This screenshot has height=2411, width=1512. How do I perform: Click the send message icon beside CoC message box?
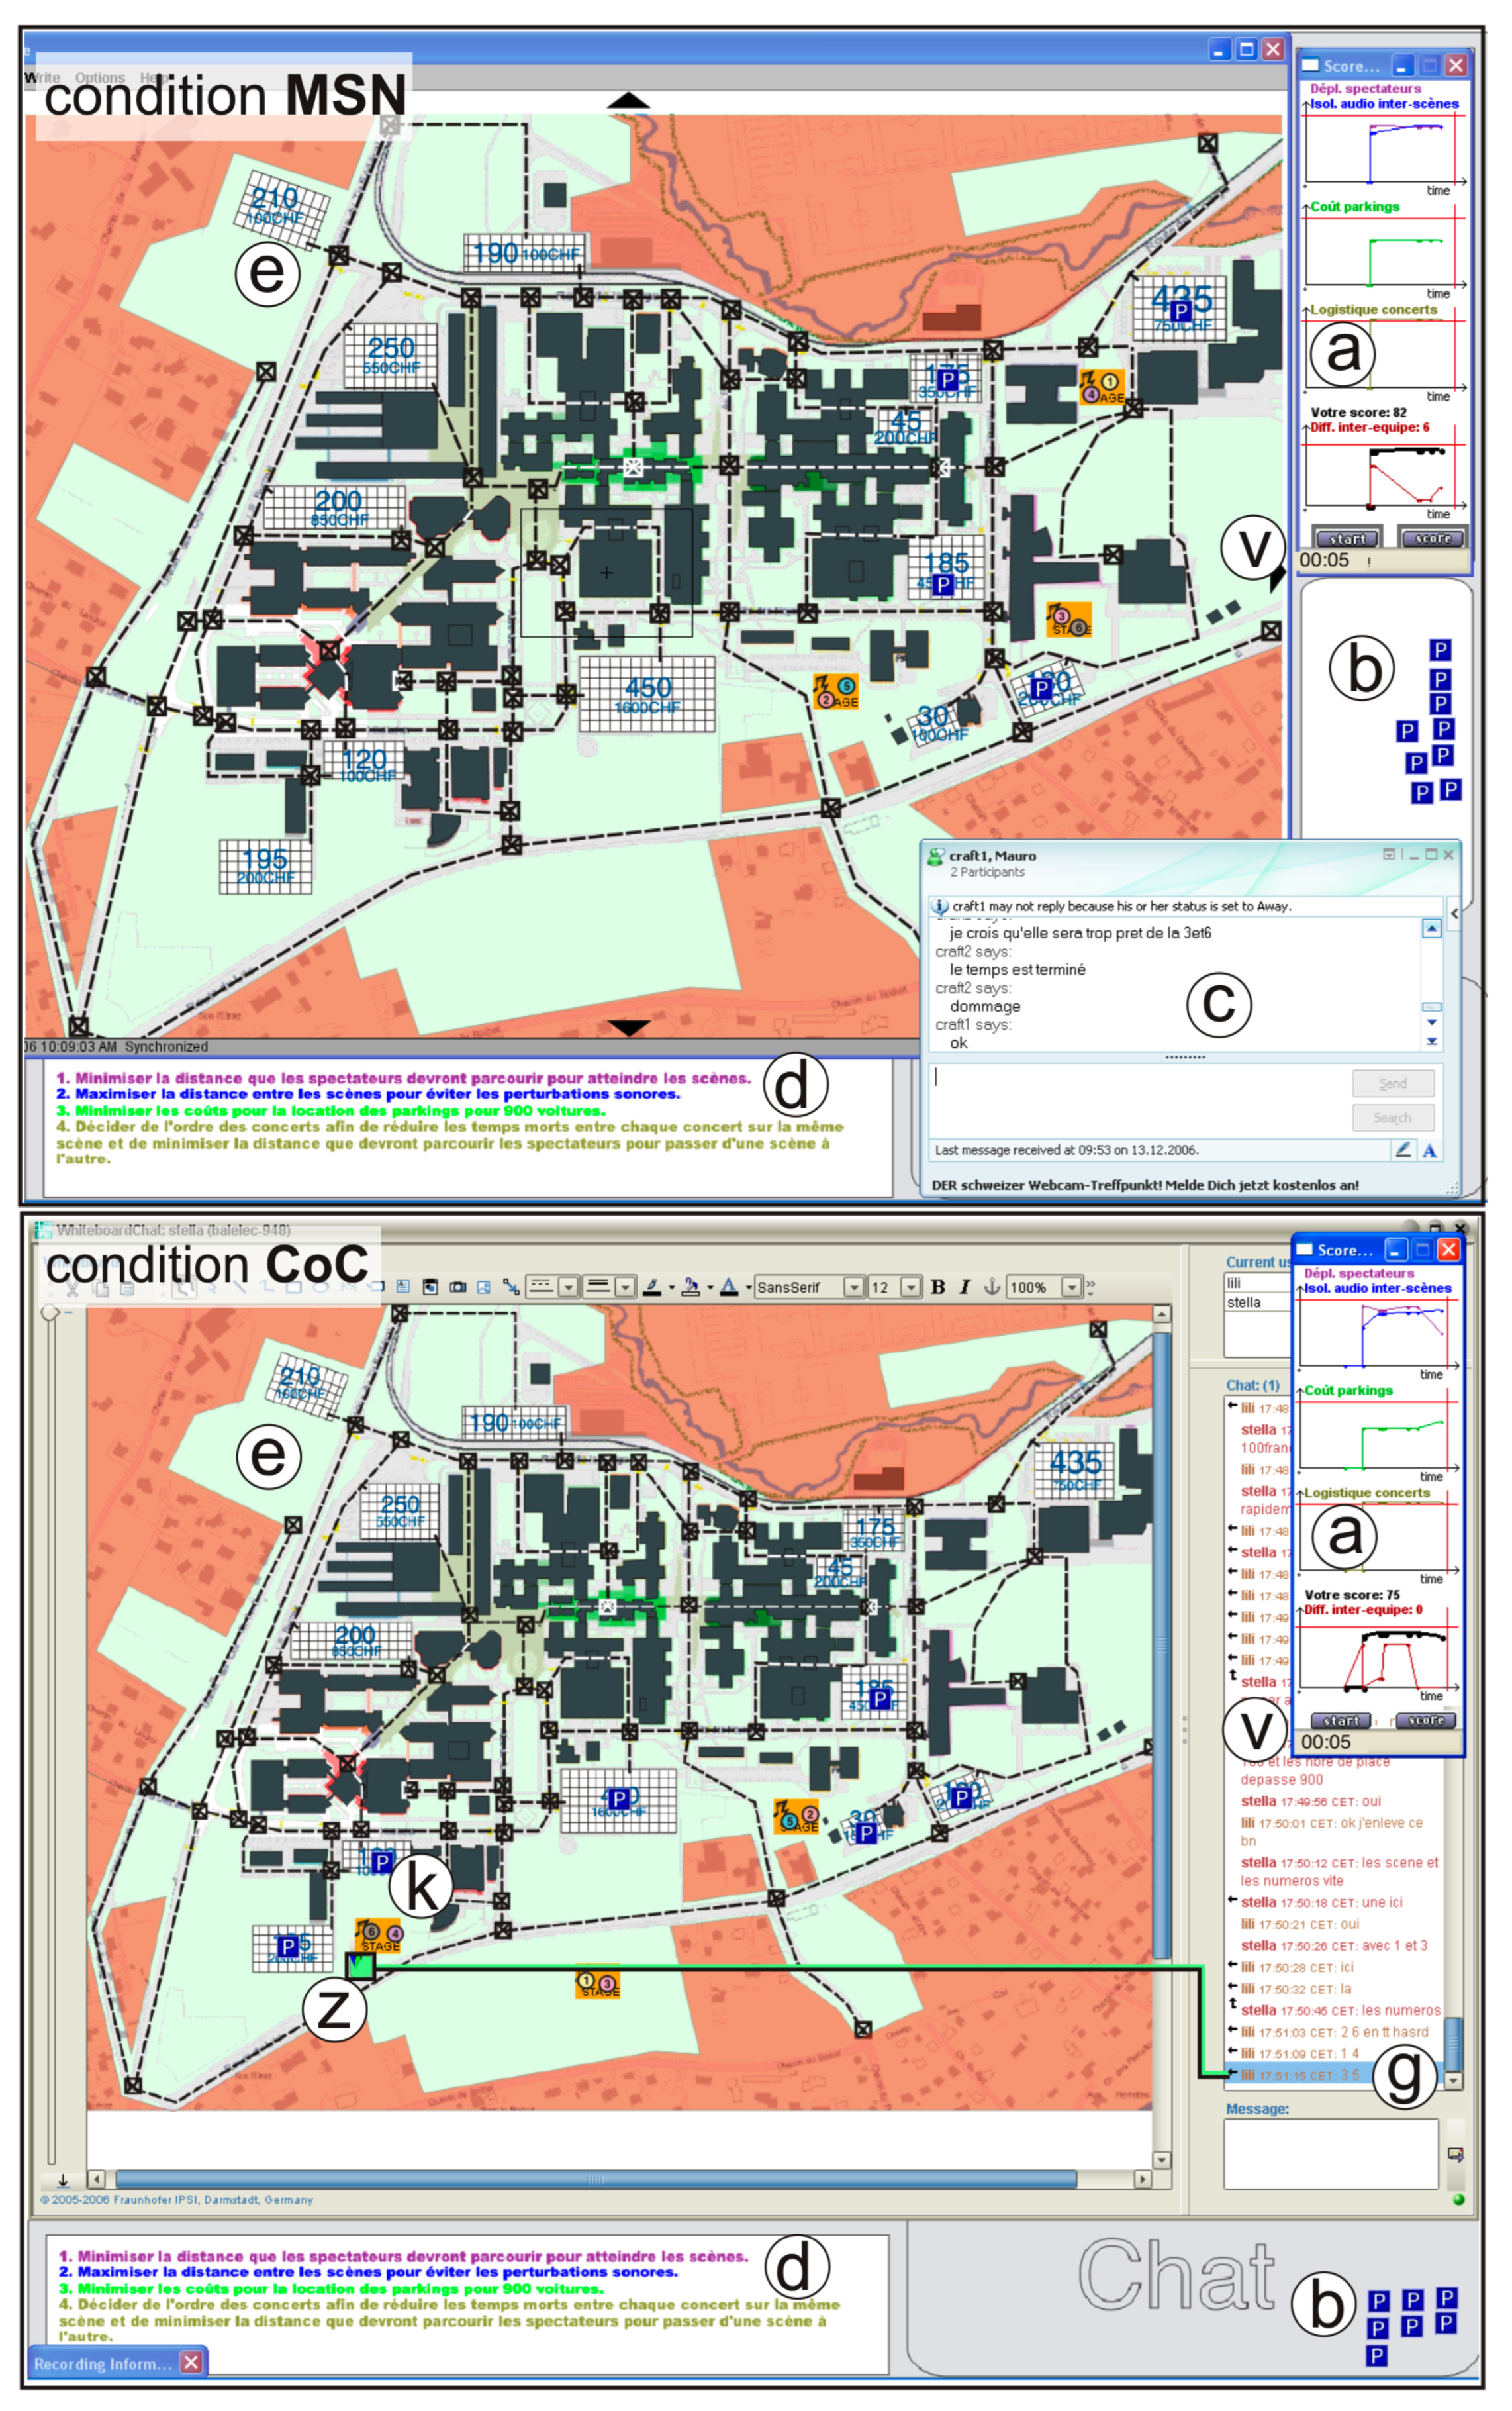pyautogui.click(x=1455, y=2154)
